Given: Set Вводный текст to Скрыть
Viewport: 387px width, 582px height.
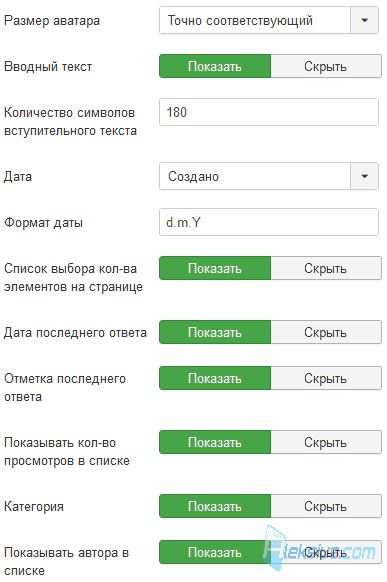Looking at the screenshot, I should (x=326, y=66).
